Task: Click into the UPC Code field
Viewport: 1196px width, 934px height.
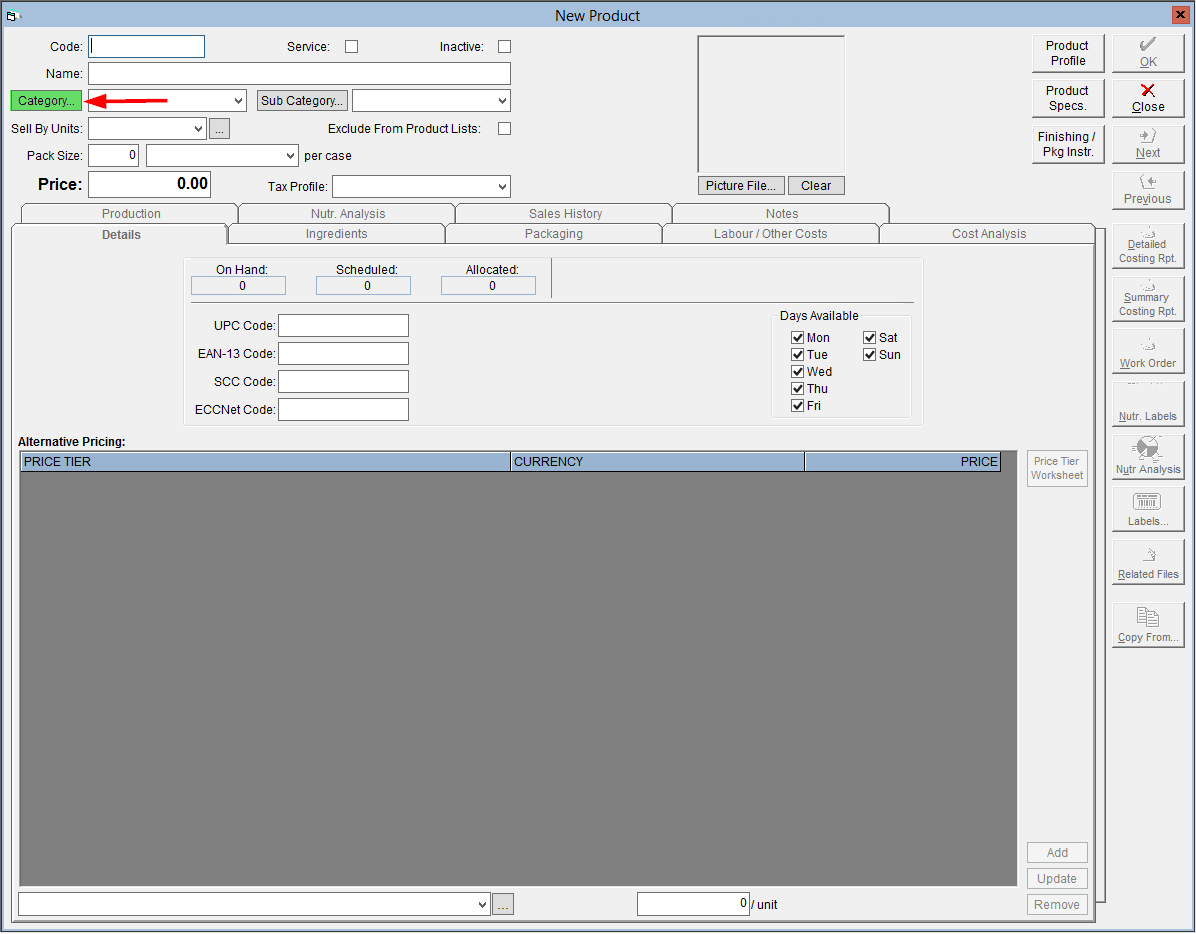Action: click(x=343, y=326)
